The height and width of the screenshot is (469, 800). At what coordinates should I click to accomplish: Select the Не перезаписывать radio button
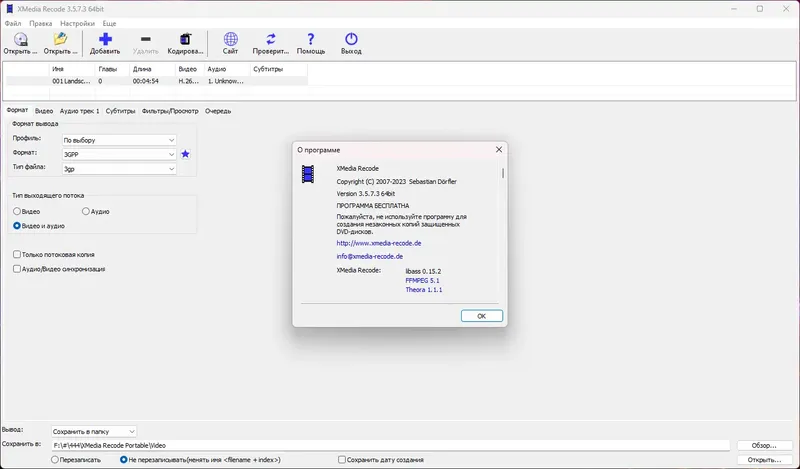point(123,460)
